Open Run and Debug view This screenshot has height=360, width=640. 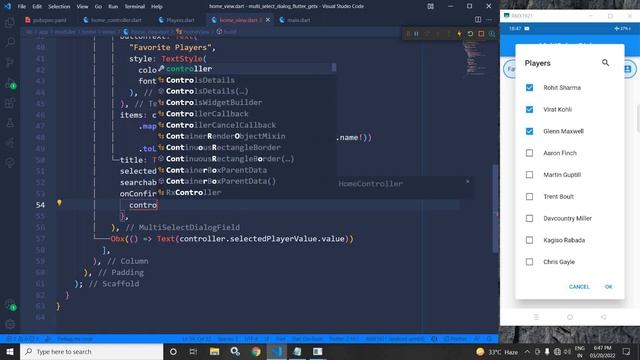point(10,83)
